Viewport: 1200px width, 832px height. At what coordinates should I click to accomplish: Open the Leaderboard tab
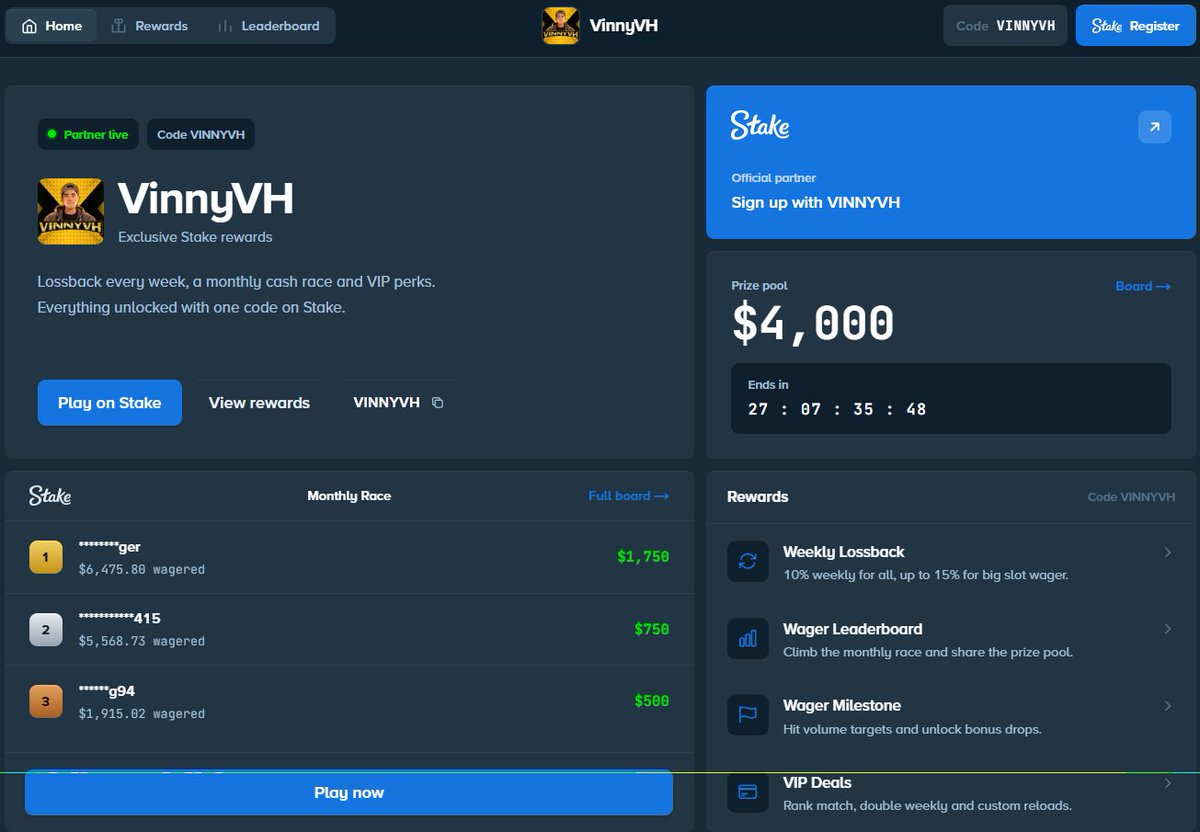coord(268,26)
